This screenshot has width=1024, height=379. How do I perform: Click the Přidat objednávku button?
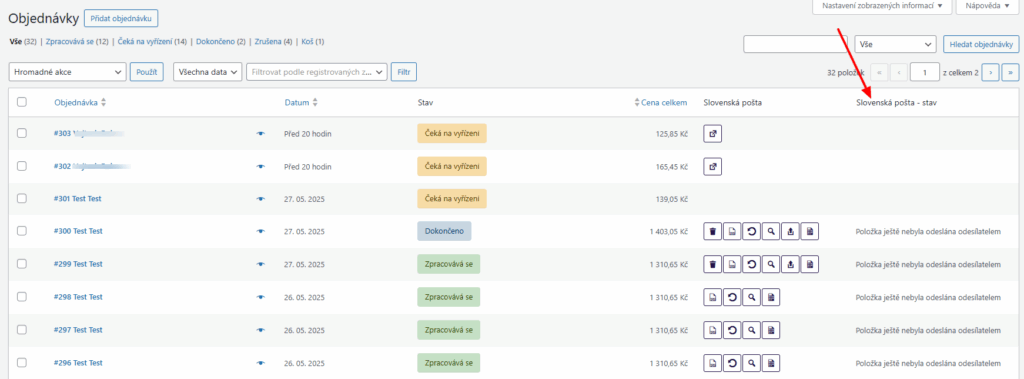coord(121,18)
